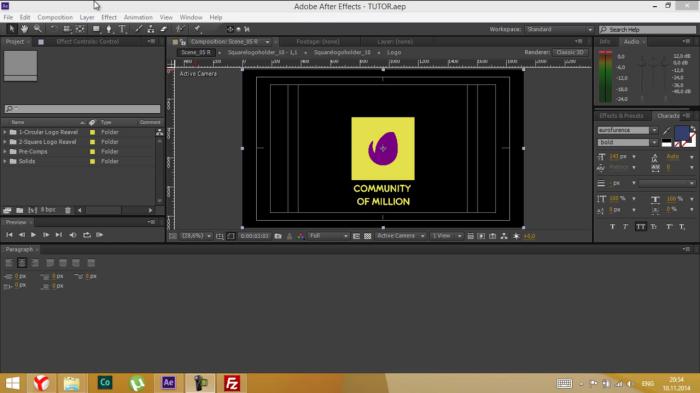The width and height of the screenshot is (700, 393).
Task: Select the Pen tool
Action: pyautogui.click(x=109, y=29)
